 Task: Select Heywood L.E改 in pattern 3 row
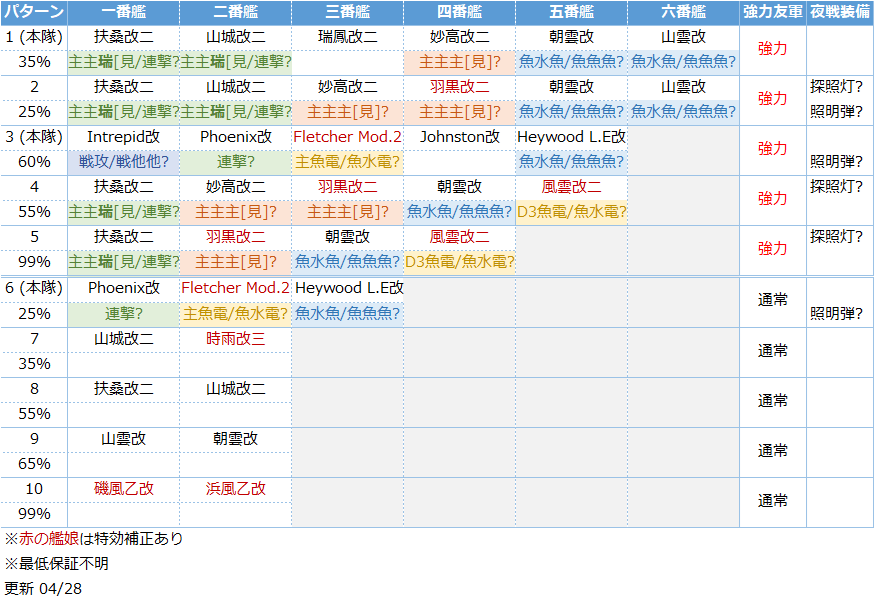click(x=572, y=137)
